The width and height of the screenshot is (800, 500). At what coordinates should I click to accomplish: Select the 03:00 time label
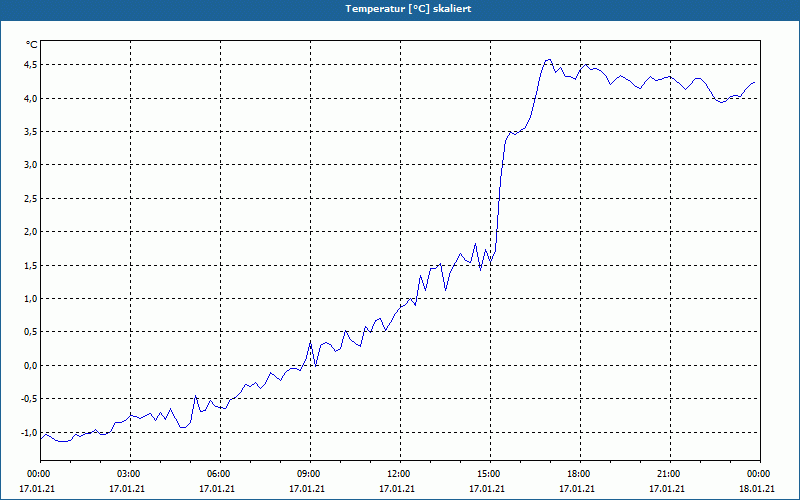click(x=131, y=474)
